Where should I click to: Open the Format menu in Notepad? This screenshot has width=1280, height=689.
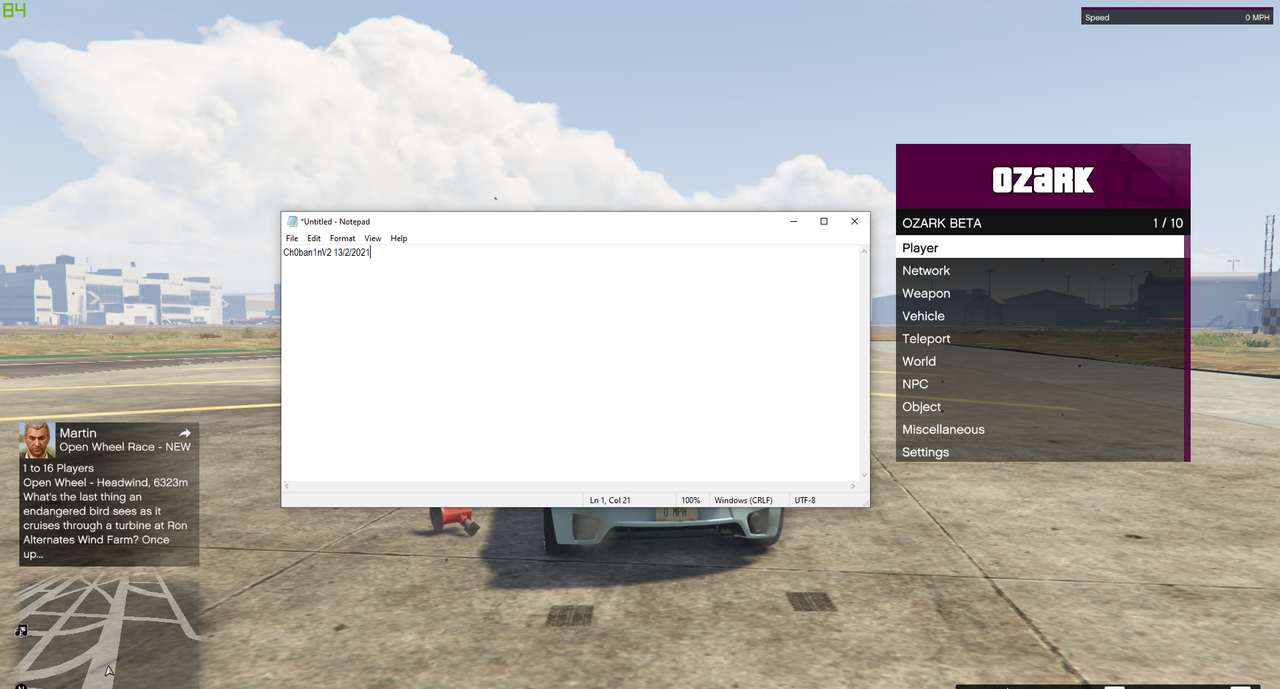[342, 238]
